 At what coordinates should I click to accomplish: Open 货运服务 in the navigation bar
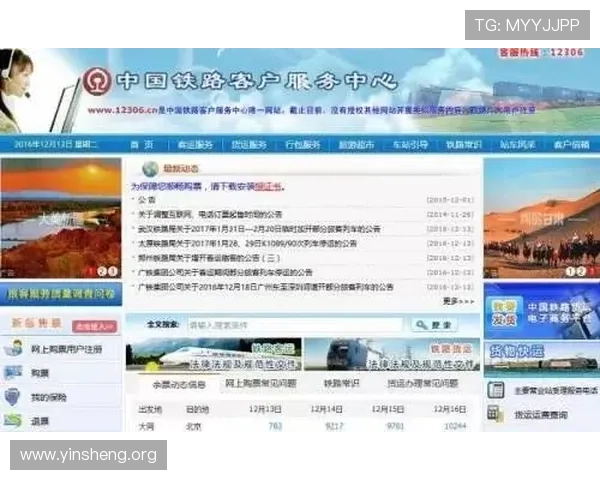[x=249, y=145]
